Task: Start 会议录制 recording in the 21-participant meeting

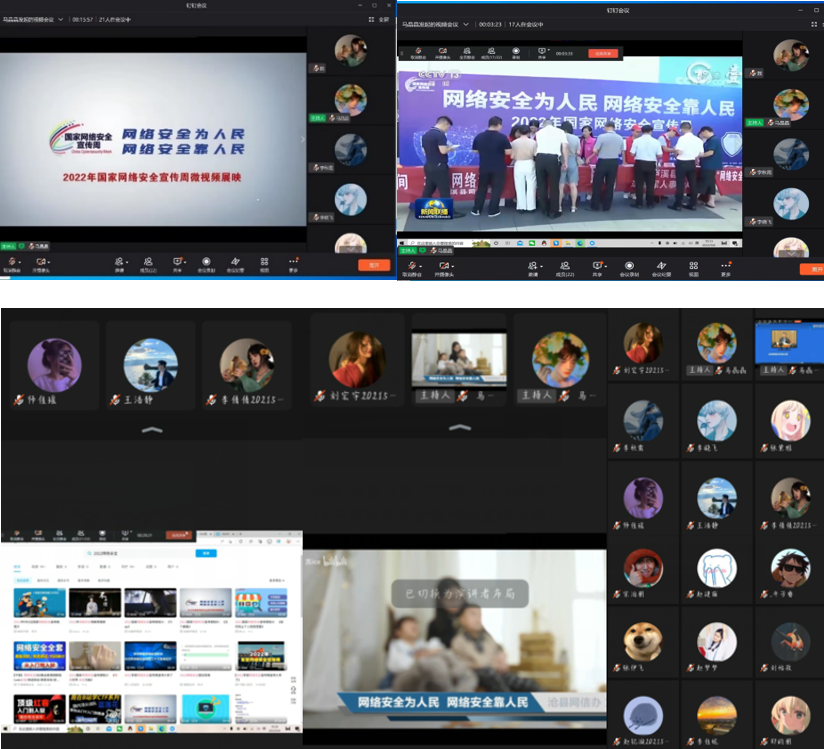Action: (206, 262)
